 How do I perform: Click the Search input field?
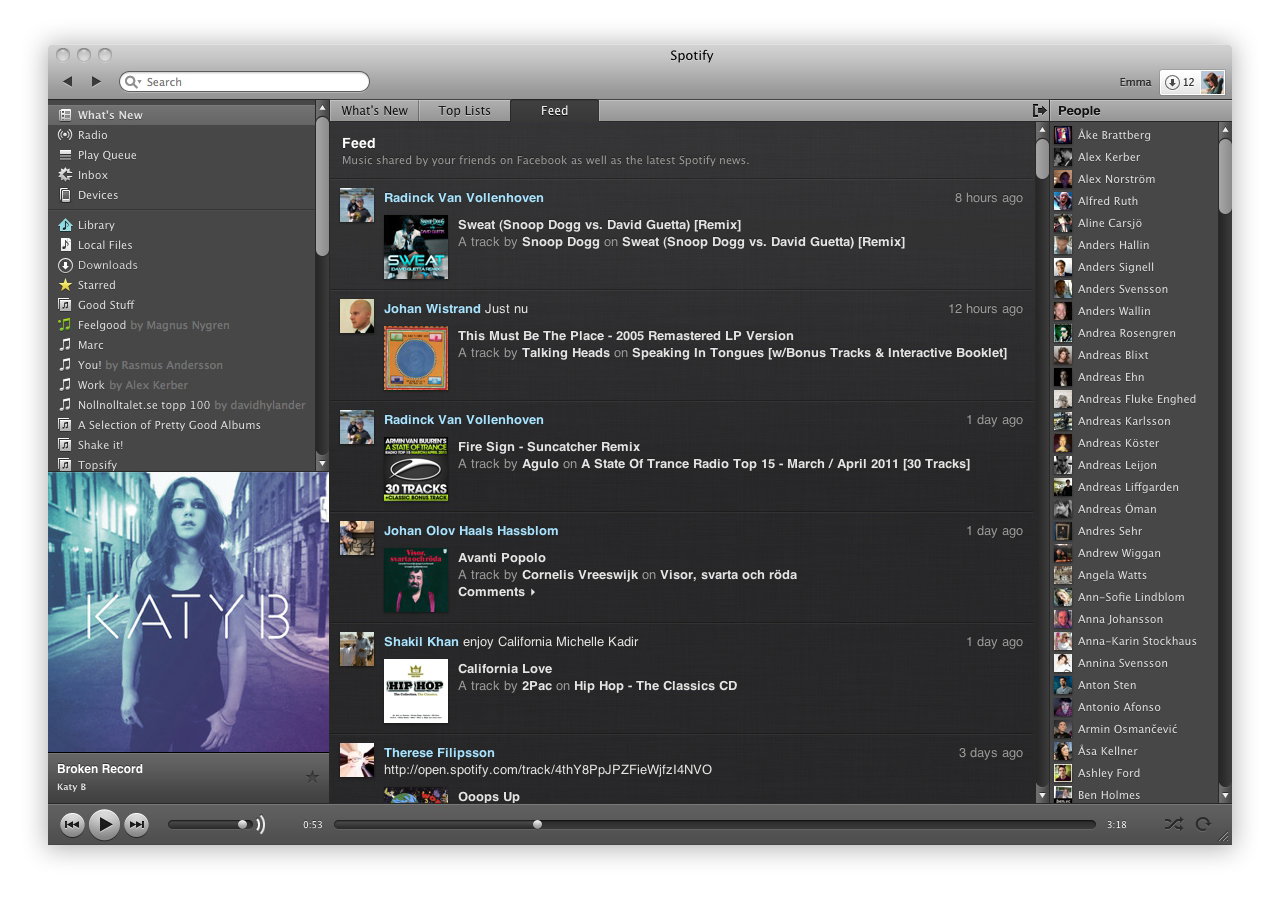(x=244, y=82)
